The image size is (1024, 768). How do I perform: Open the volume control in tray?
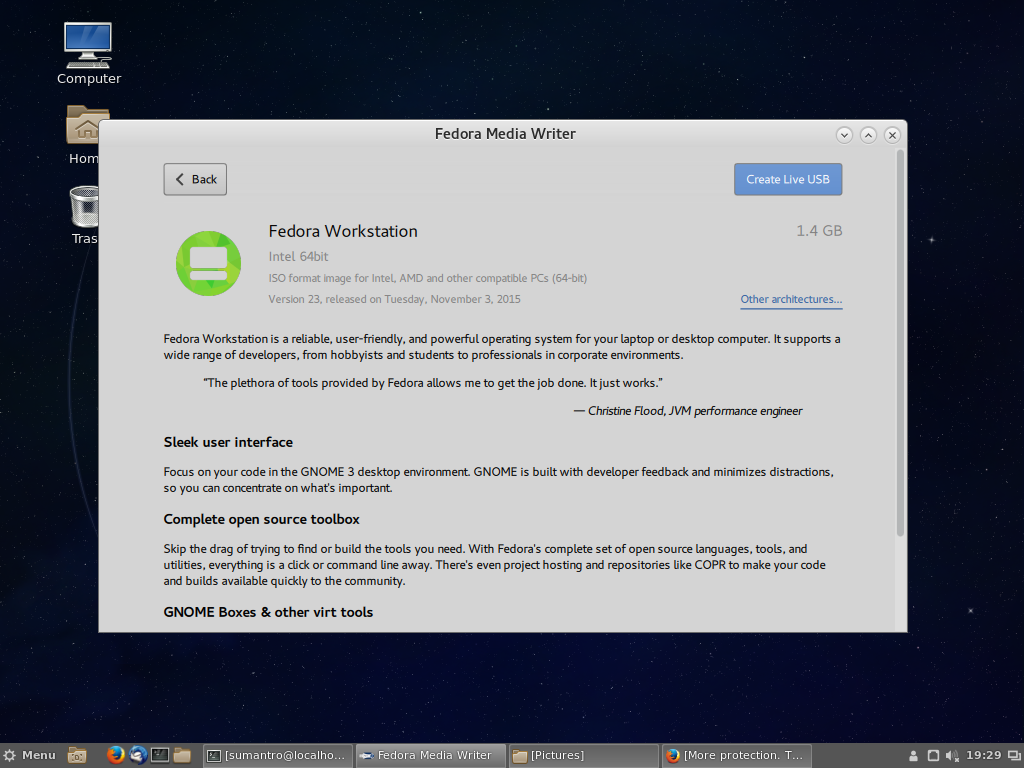pyautogui.click(x=952, y=756)
